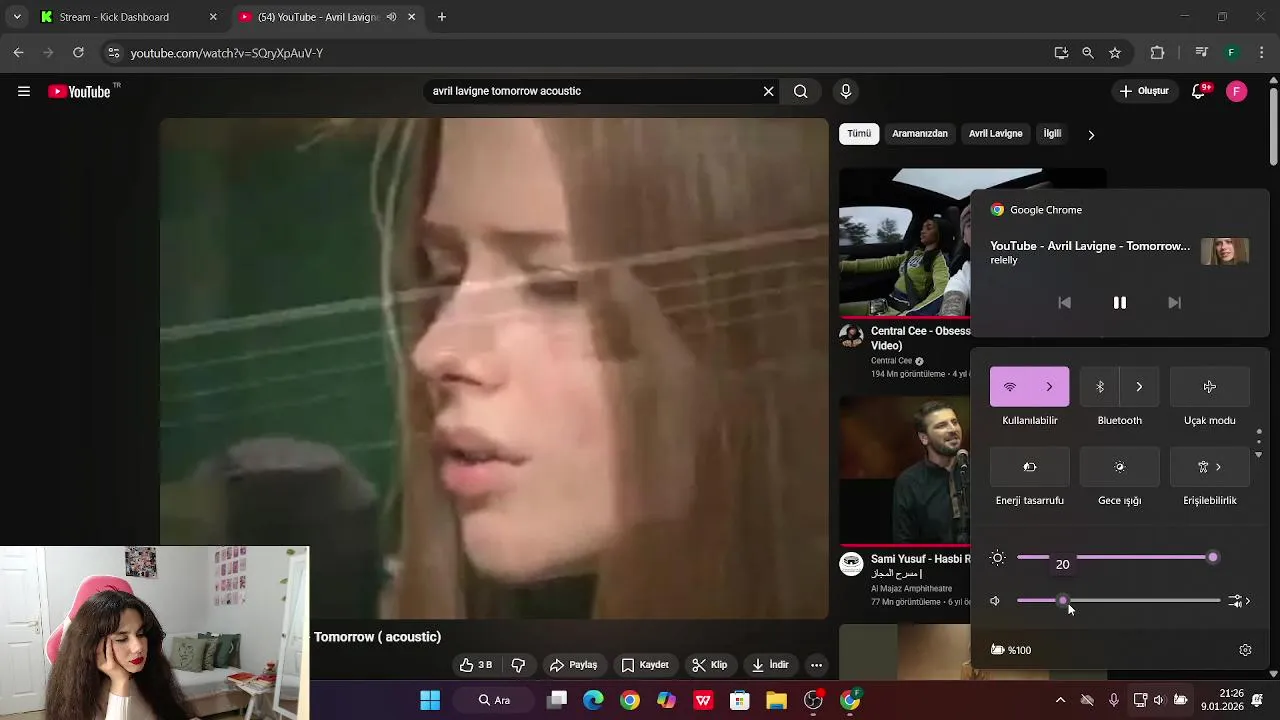
Task: Pause media in Chrome media card
Action: 1120,303
